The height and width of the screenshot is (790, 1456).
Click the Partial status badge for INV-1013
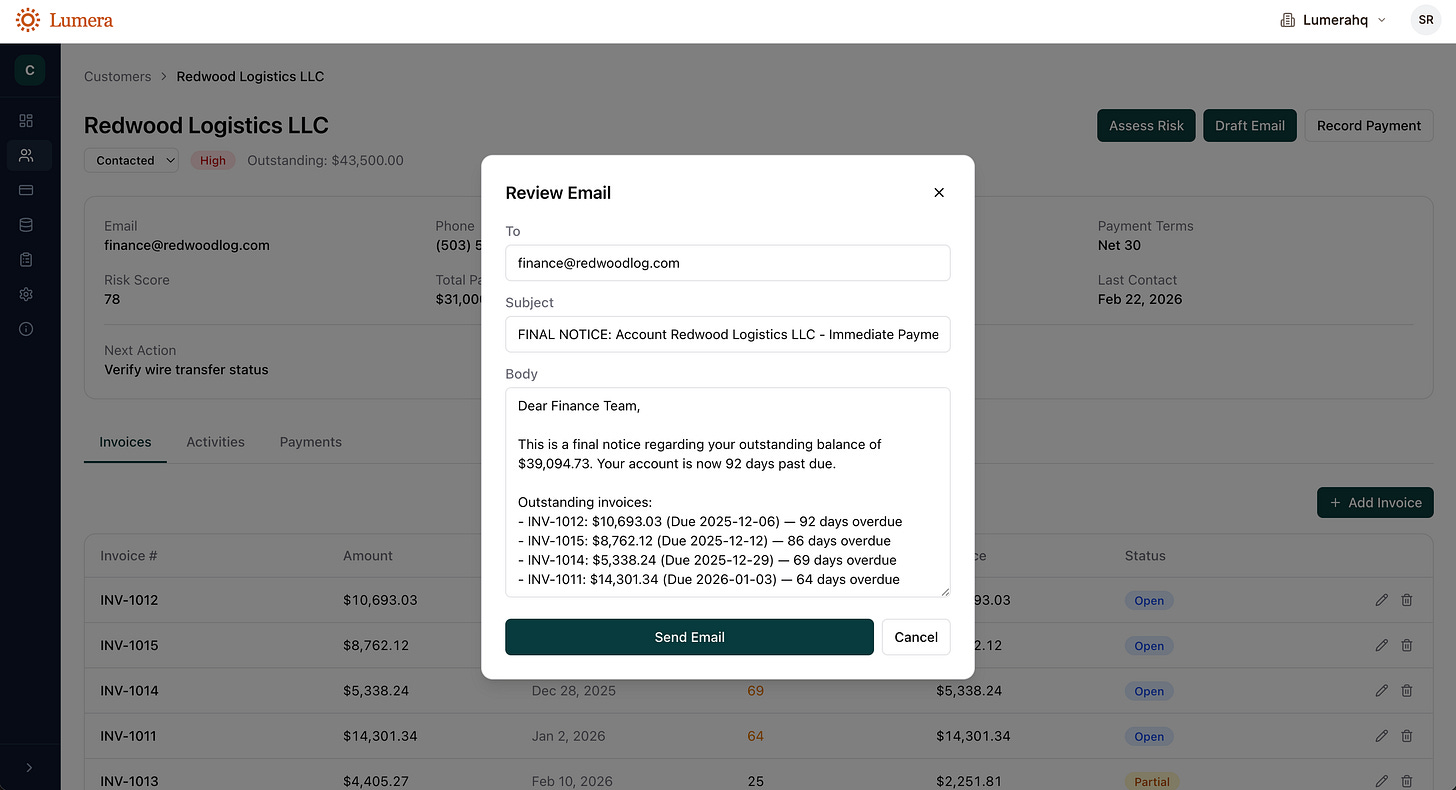(x=1152, y=781)
